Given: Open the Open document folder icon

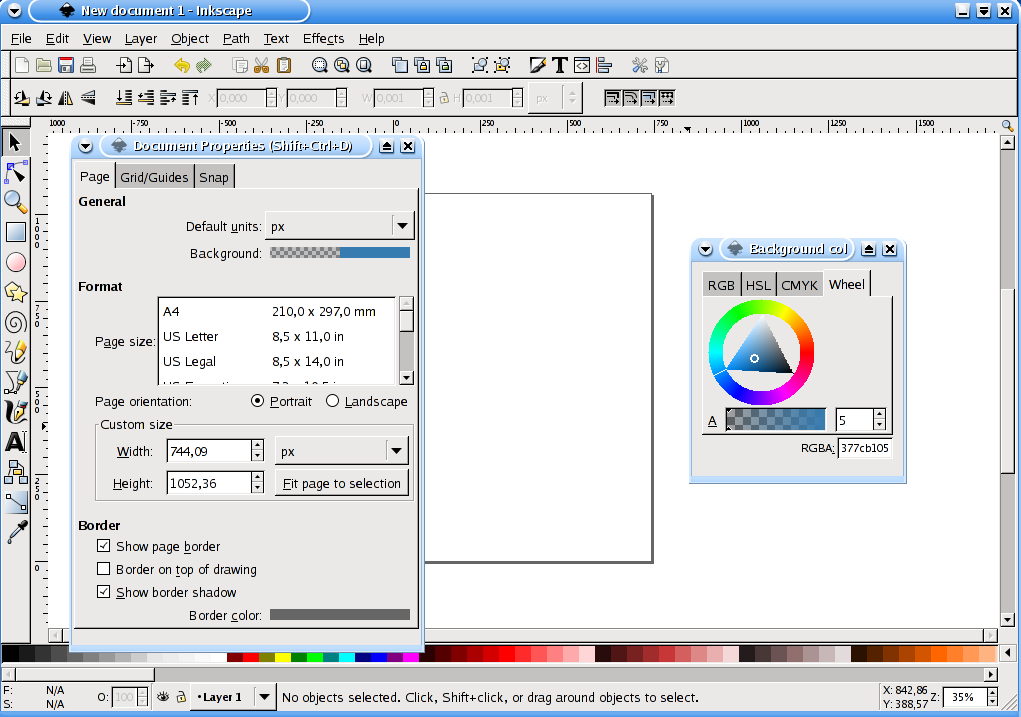Looking at the screenshot, I should [44, 65].
